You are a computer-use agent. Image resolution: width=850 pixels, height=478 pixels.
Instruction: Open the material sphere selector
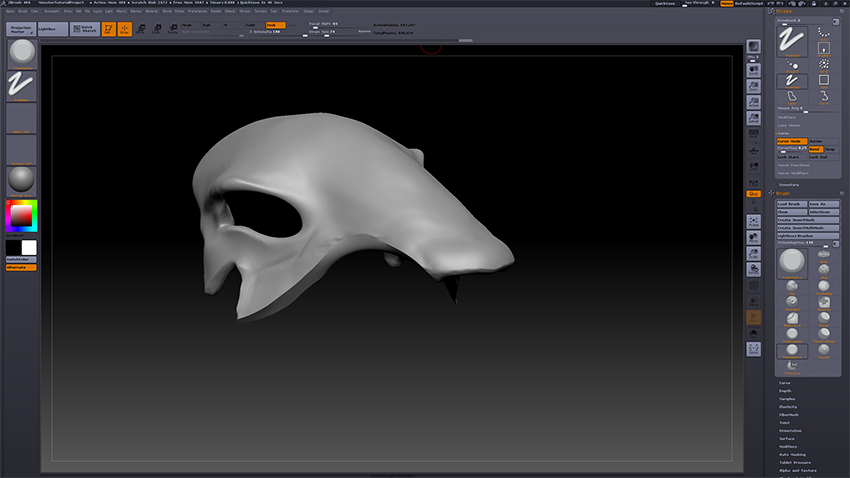(x=21, y=180)
